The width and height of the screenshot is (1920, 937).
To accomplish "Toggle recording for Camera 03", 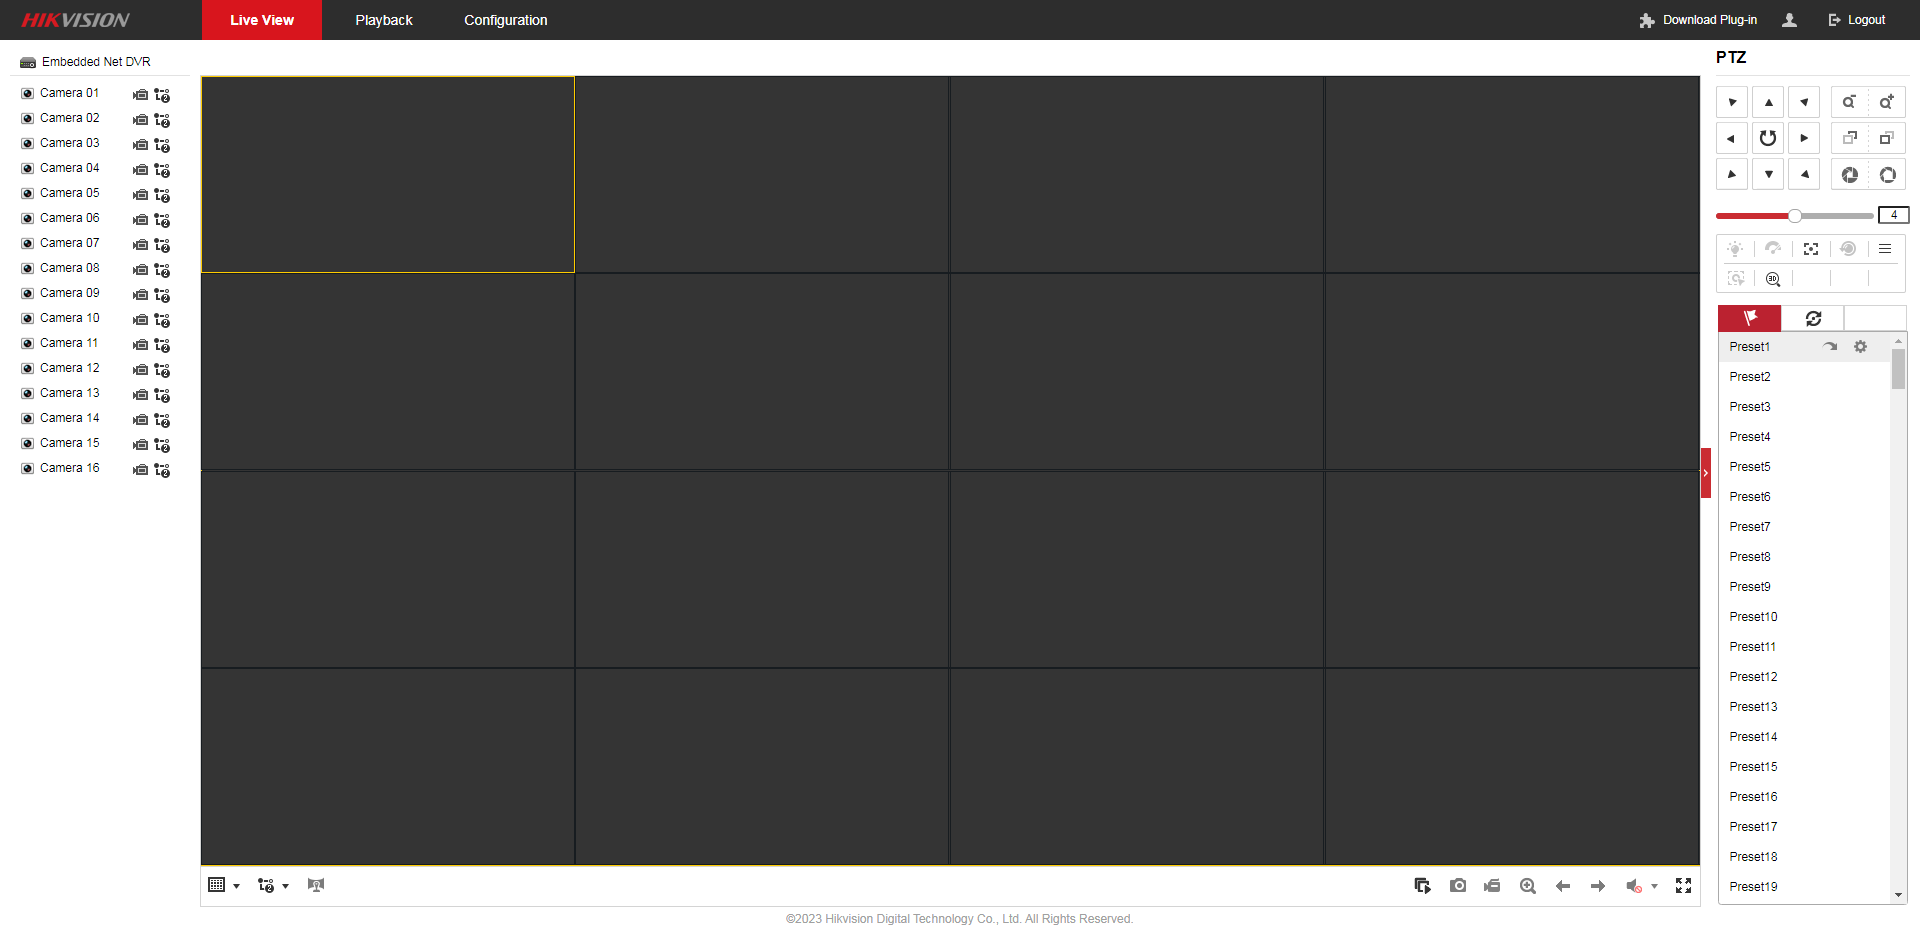I will coord(141,145).
